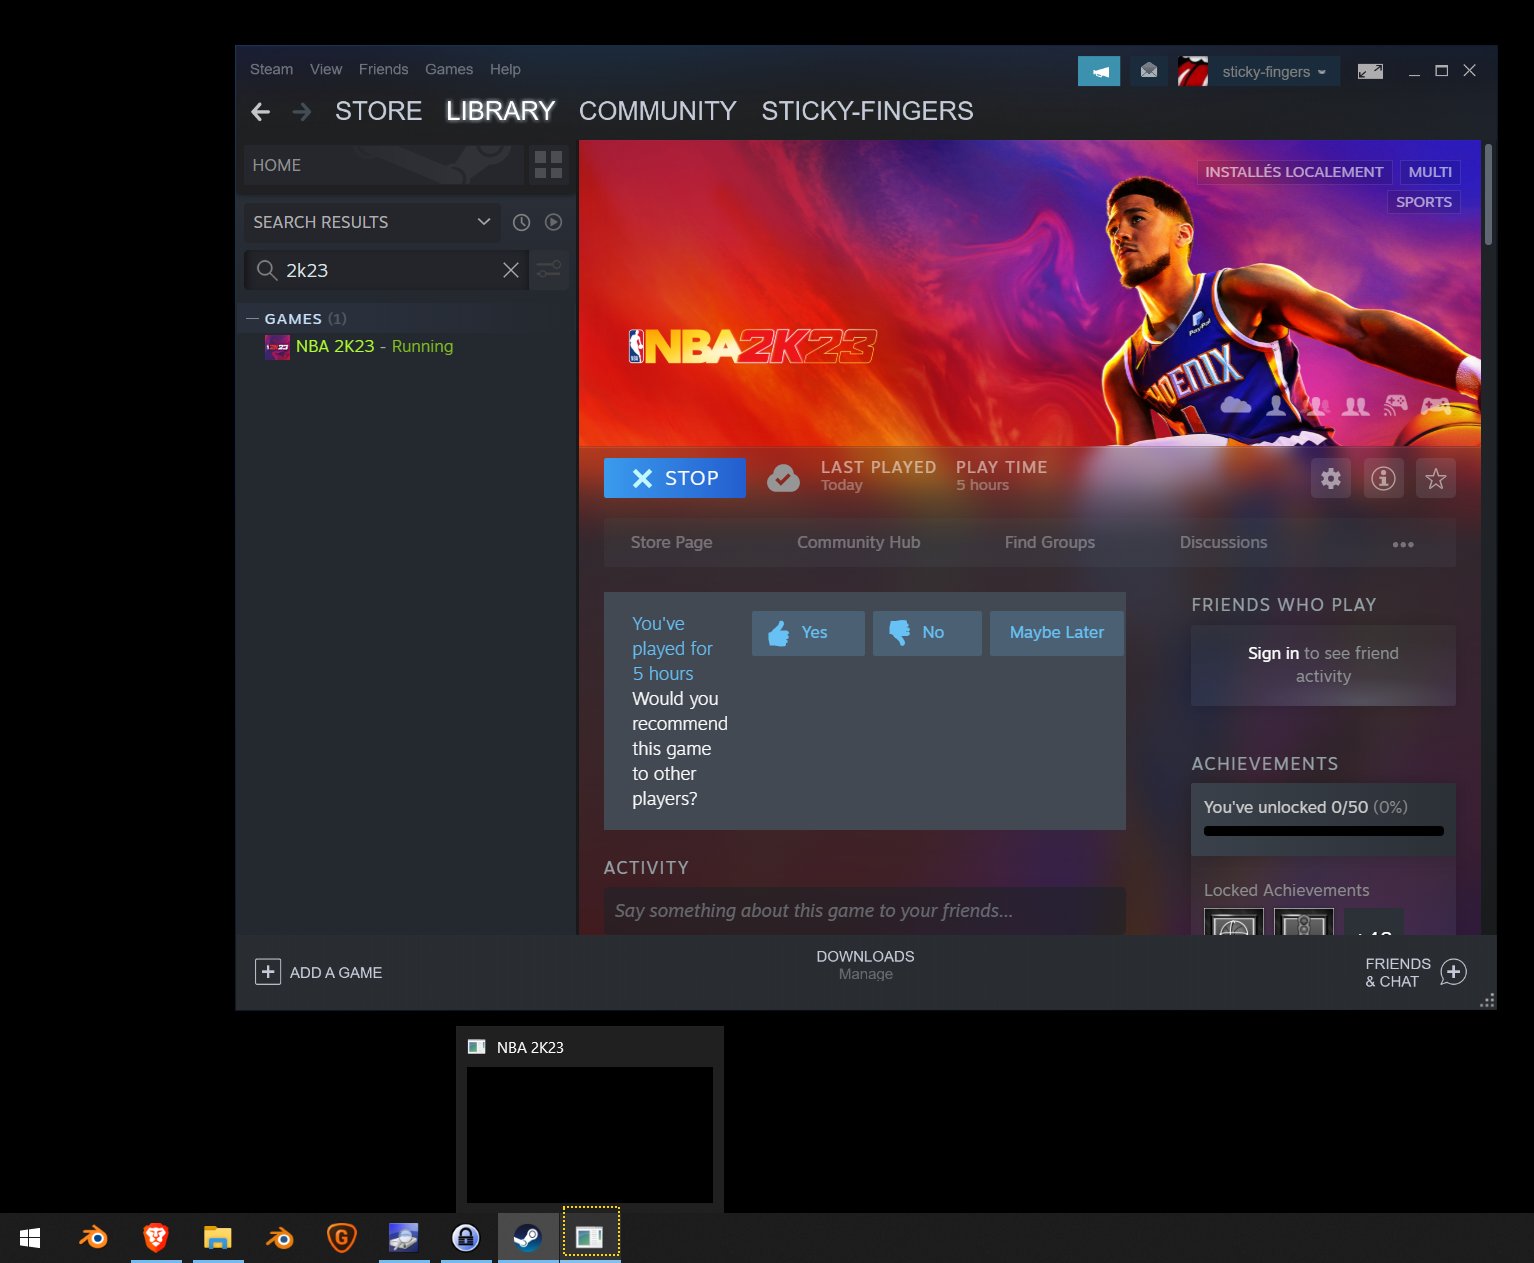Click Sign in for friend activity
Image resolution: width=1534 pixels, height=1263 pixels.
tap(1273, 653)
